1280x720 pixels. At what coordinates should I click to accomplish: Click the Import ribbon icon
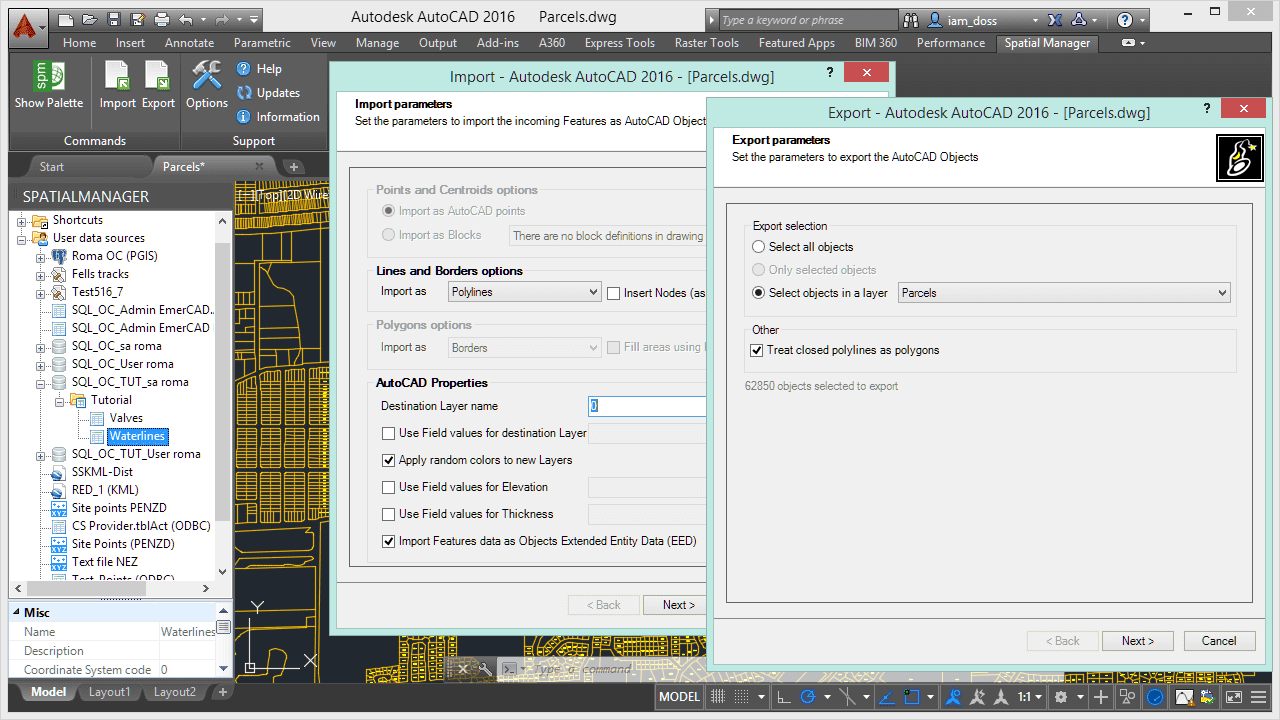coord(117,76)
